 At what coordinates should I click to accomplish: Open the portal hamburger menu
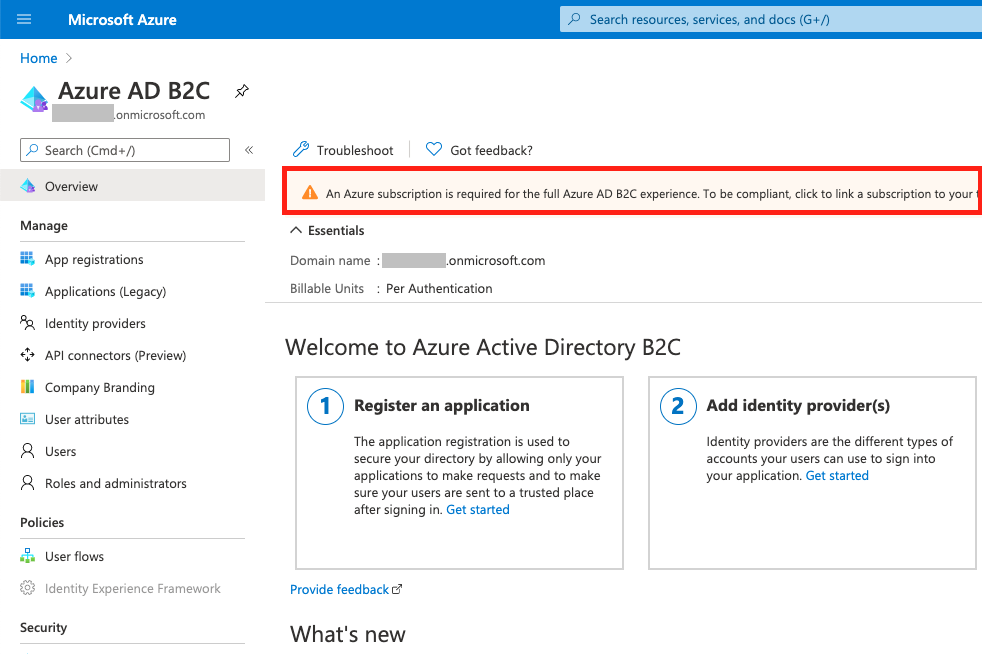[x=23, y=18]
